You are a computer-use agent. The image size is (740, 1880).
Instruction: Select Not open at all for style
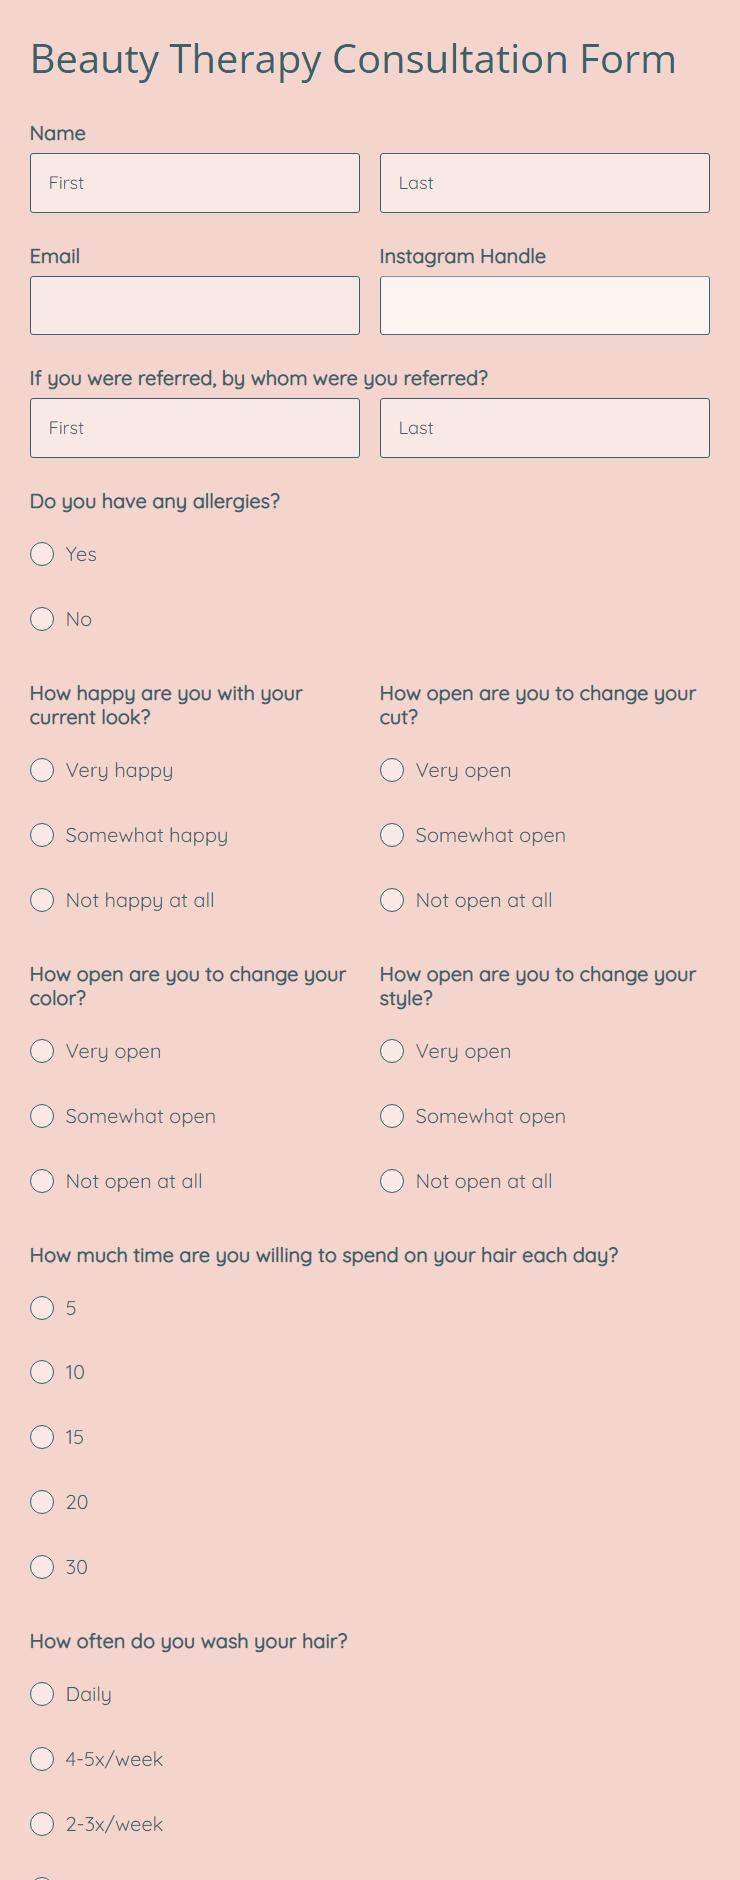tap(392, 1181)
